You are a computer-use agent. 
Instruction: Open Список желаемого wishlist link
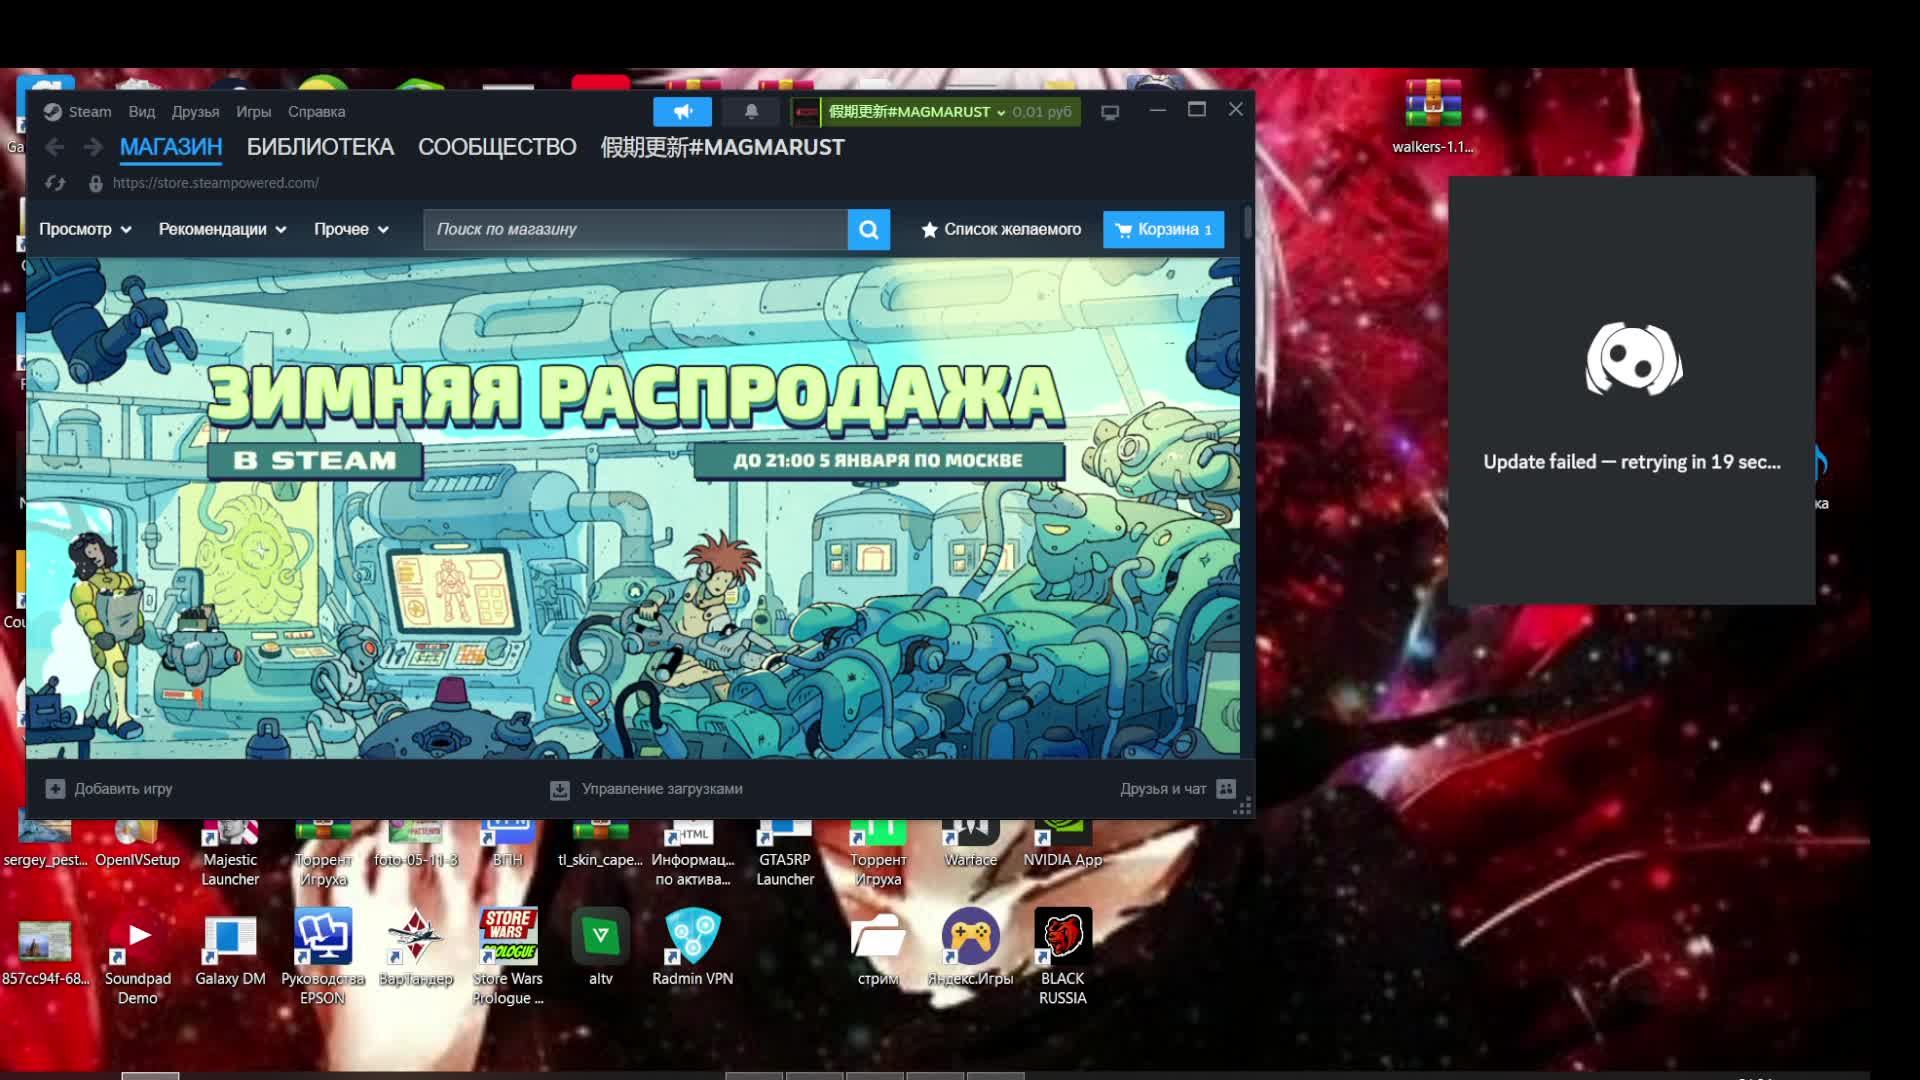(x=1000, y=230)
